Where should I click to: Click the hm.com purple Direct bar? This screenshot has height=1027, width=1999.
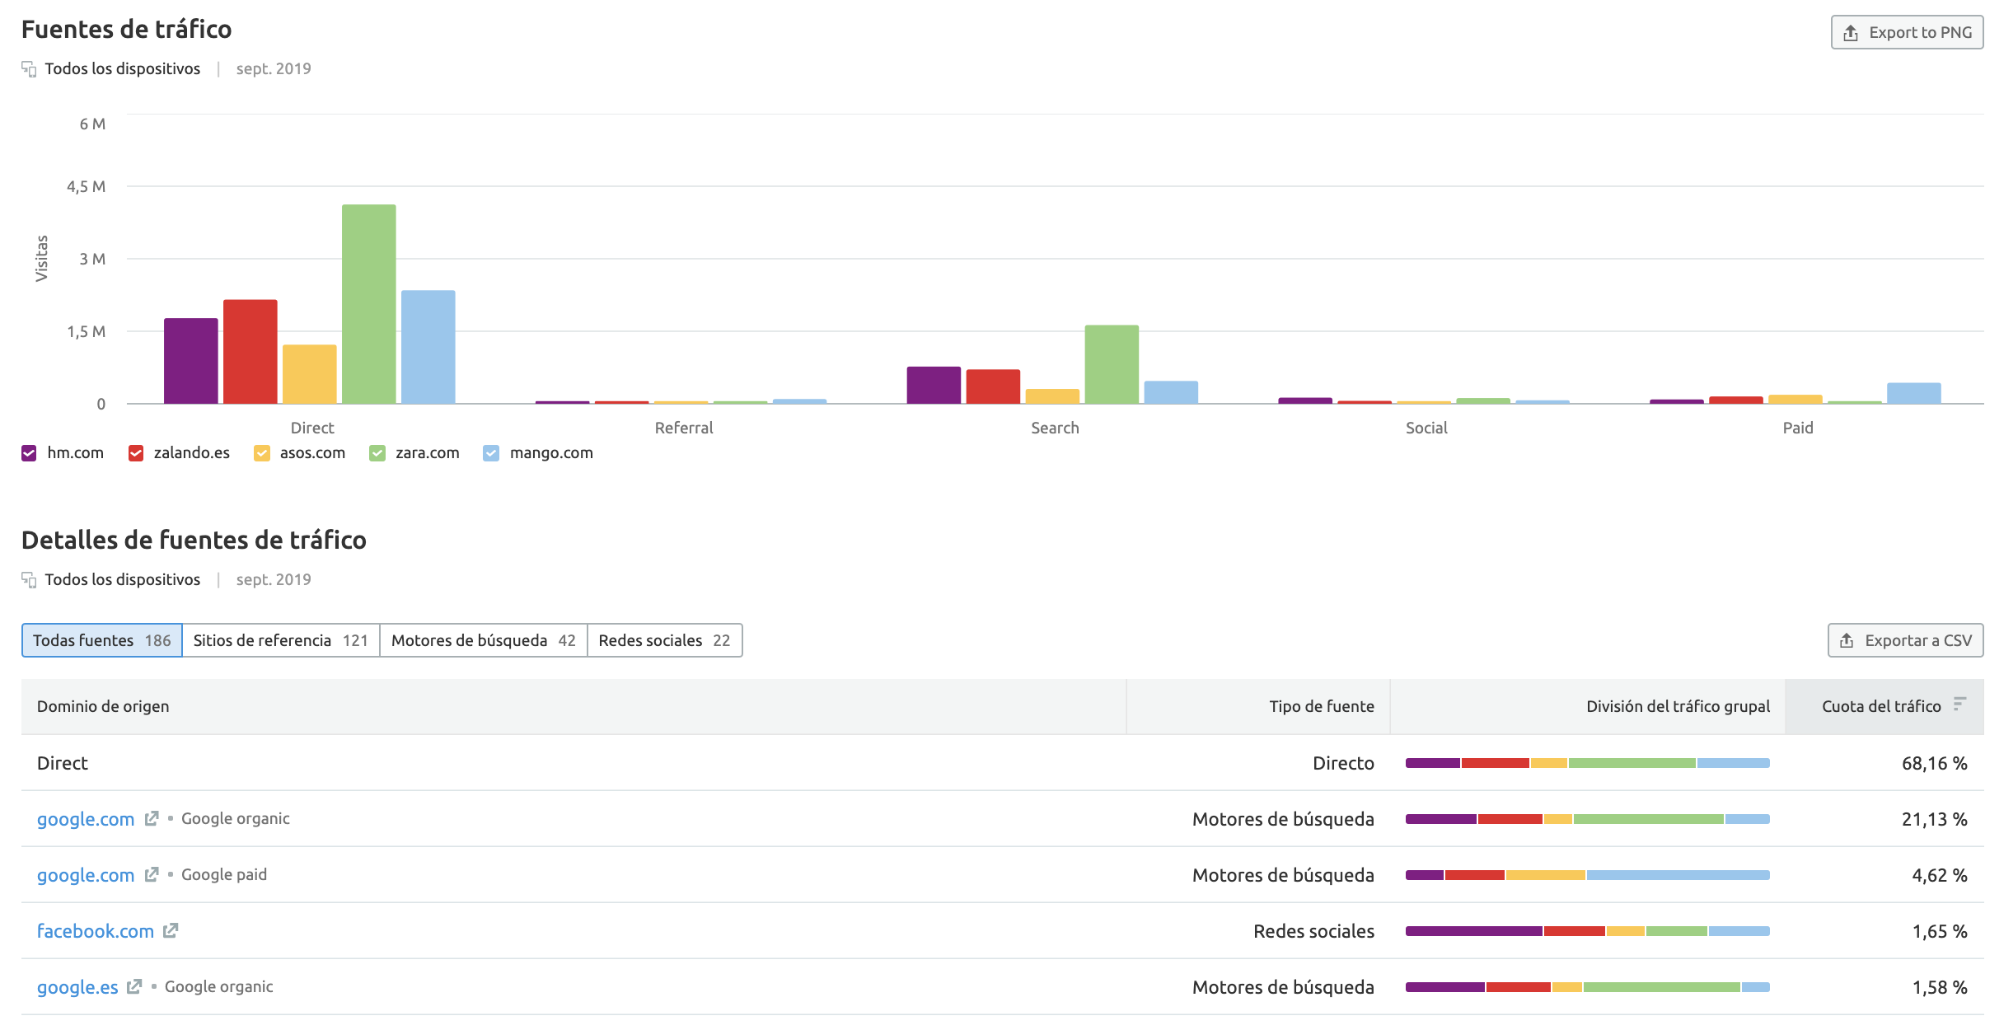191,361
